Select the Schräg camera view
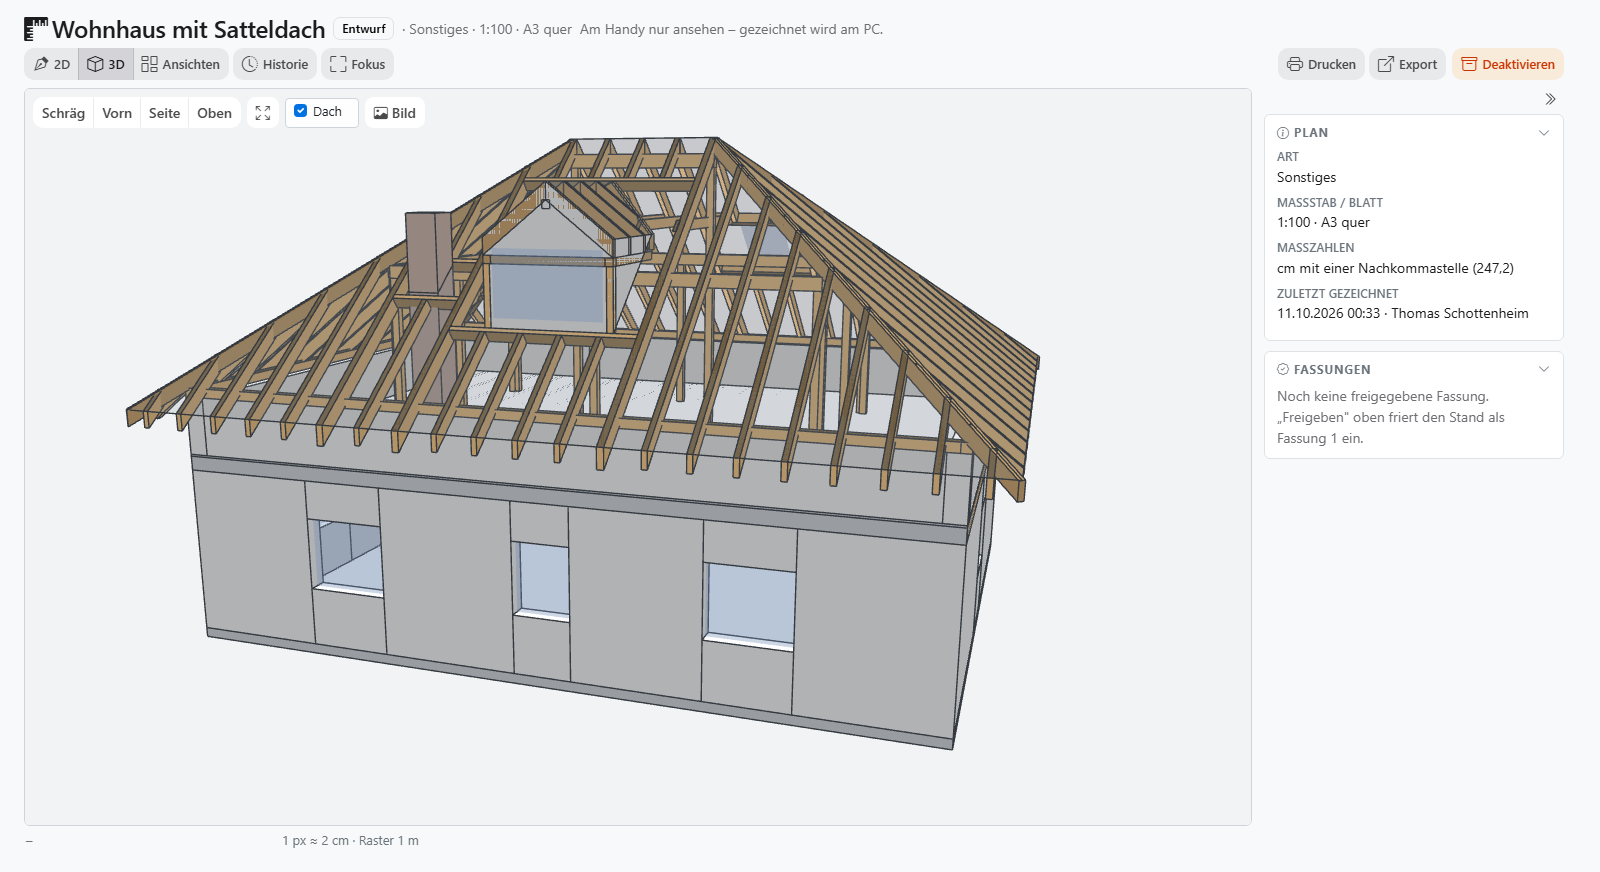Viewport: 1600px width, 872px height. pos(63,113)
